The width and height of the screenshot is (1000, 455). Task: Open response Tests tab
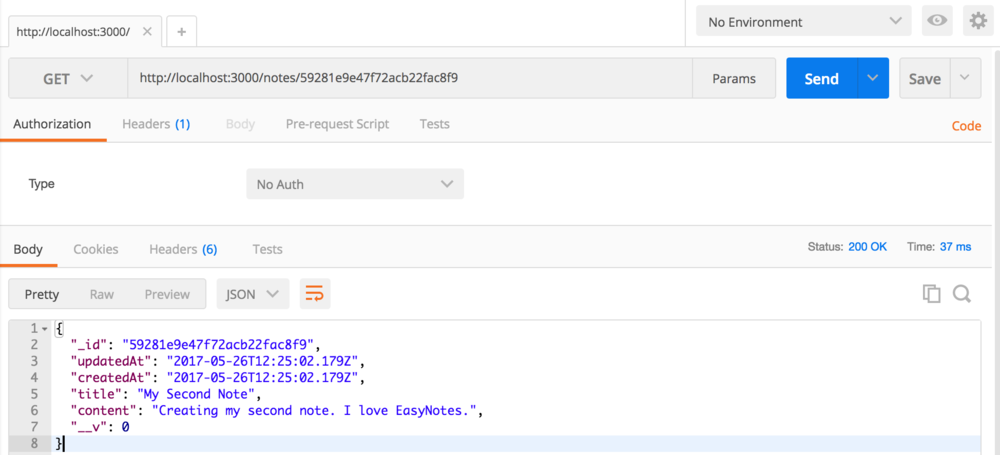267,249
